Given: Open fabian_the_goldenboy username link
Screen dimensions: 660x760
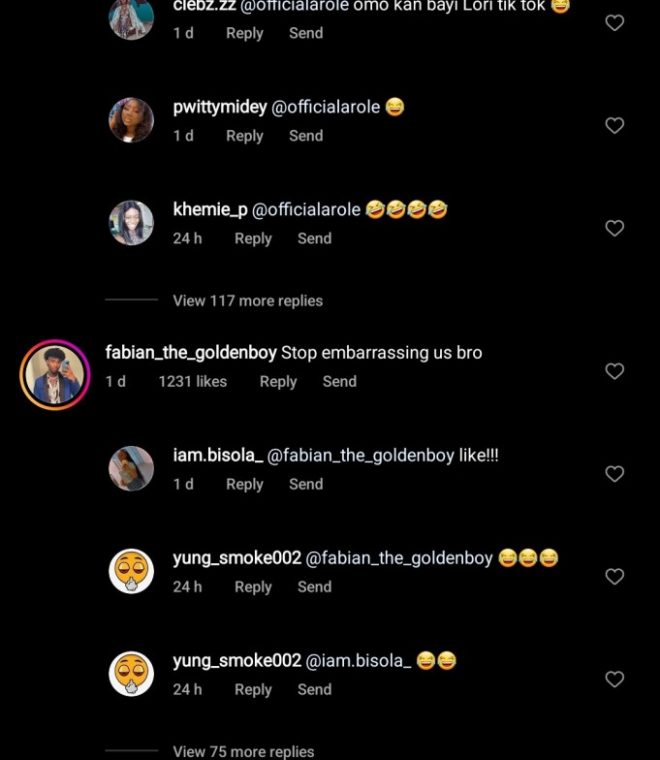Looking at the screenshot, I should pos(190,353).
